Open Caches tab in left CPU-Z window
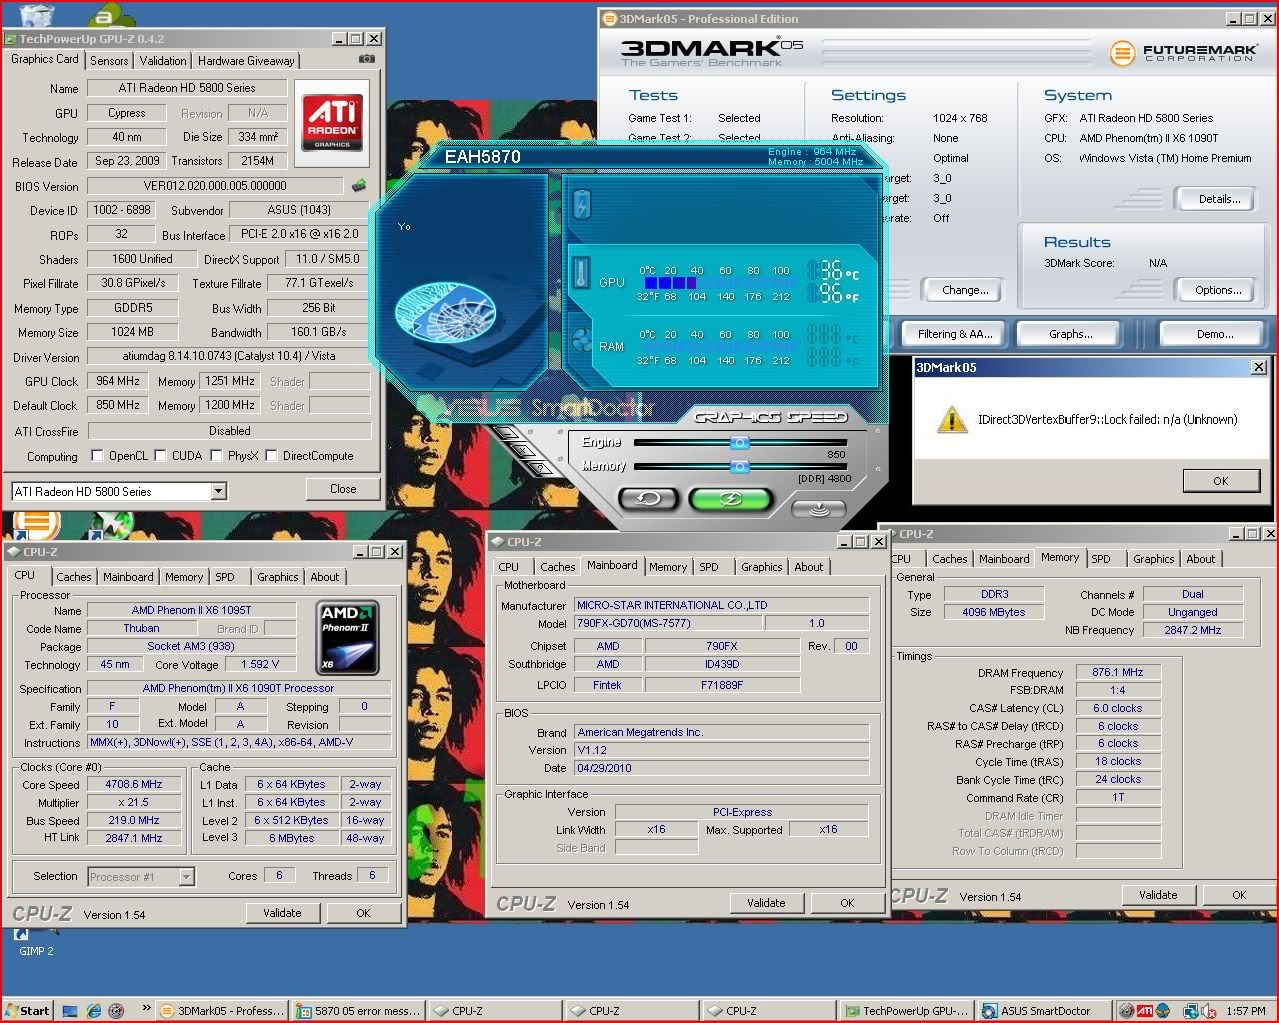Image resolution: width=1279 pixels, height=1023 pixels. [74, 577]
